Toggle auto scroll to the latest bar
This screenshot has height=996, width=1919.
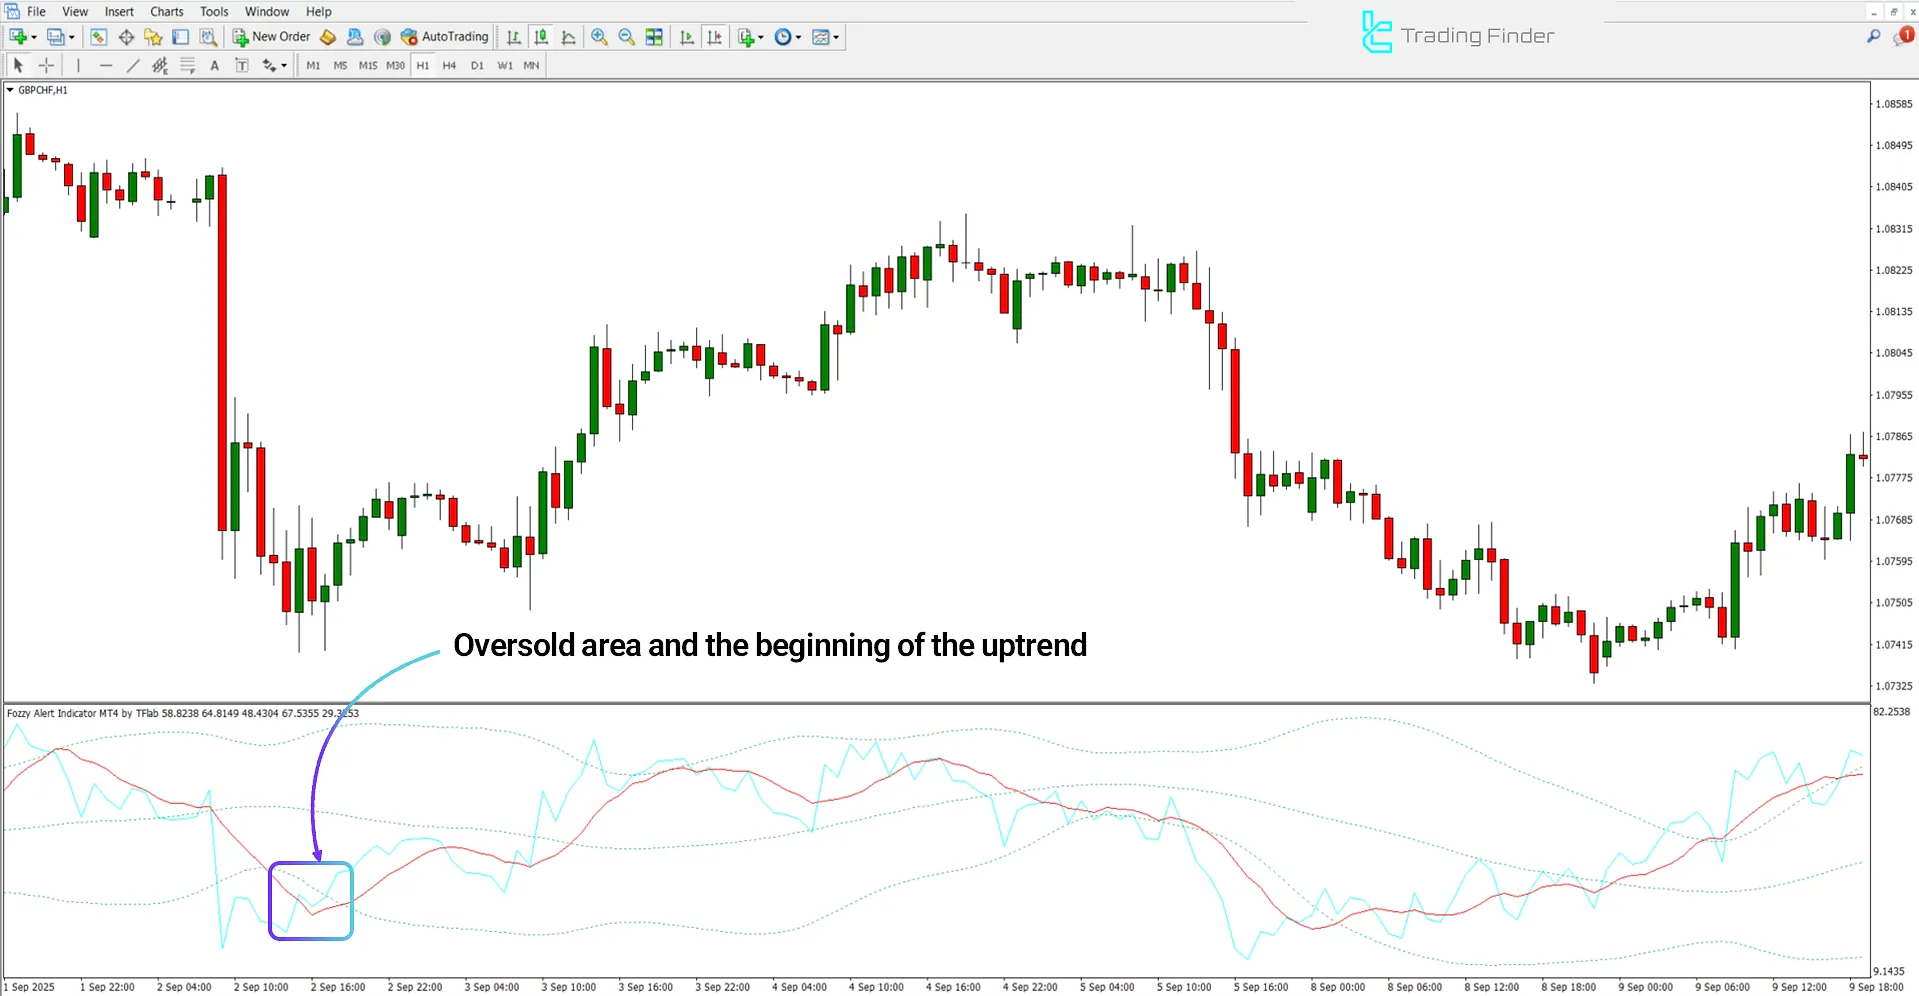click(687, 37)
